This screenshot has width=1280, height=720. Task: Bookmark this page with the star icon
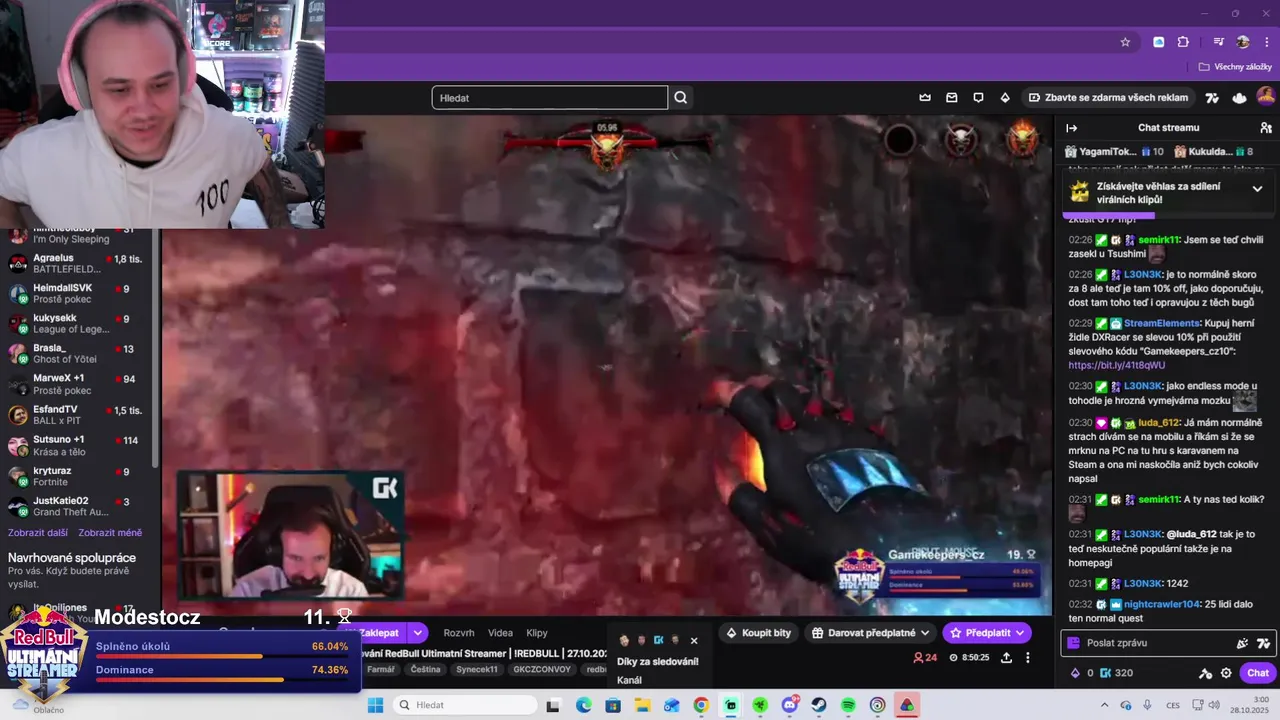(x=1125, y=42)
